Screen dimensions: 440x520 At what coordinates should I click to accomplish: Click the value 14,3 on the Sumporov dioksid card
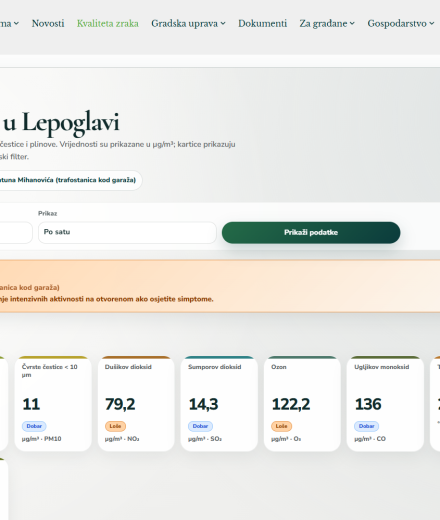click(x=203, y=404)
